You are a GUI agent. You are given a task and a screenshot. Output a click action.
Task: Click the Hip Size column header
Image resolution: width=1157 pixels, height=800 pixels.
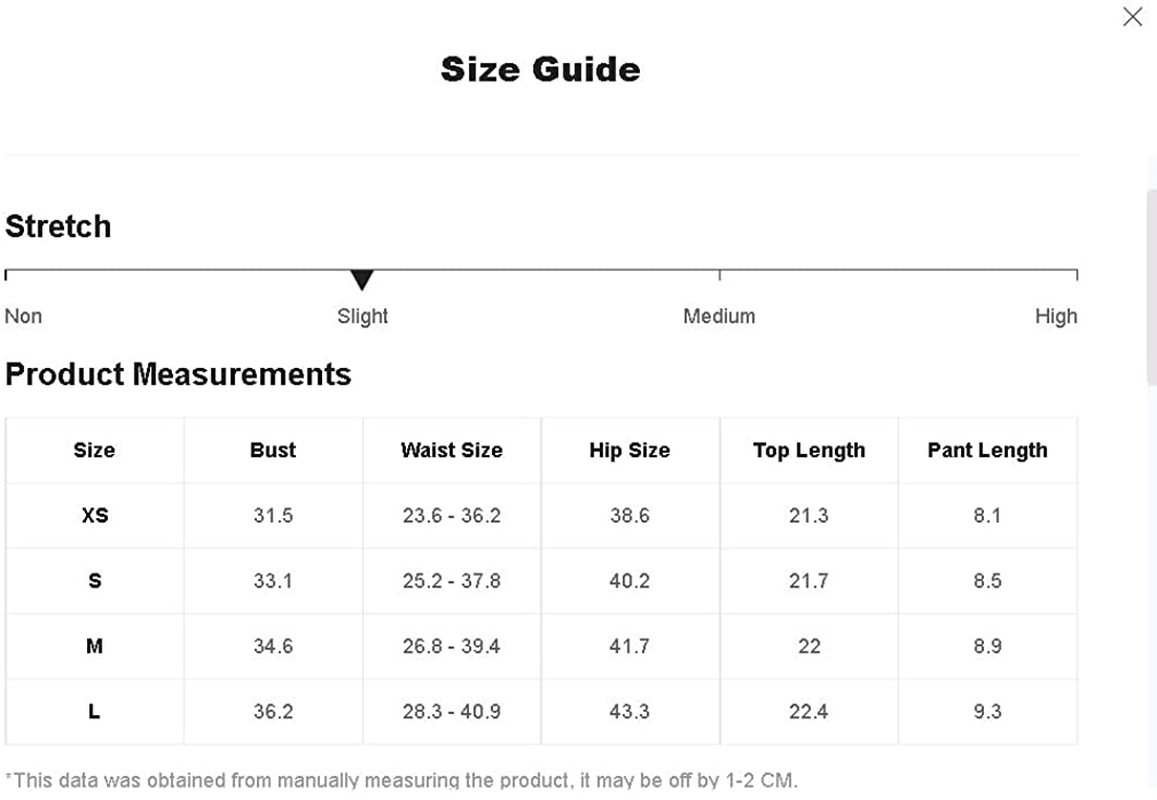[629, 450]
